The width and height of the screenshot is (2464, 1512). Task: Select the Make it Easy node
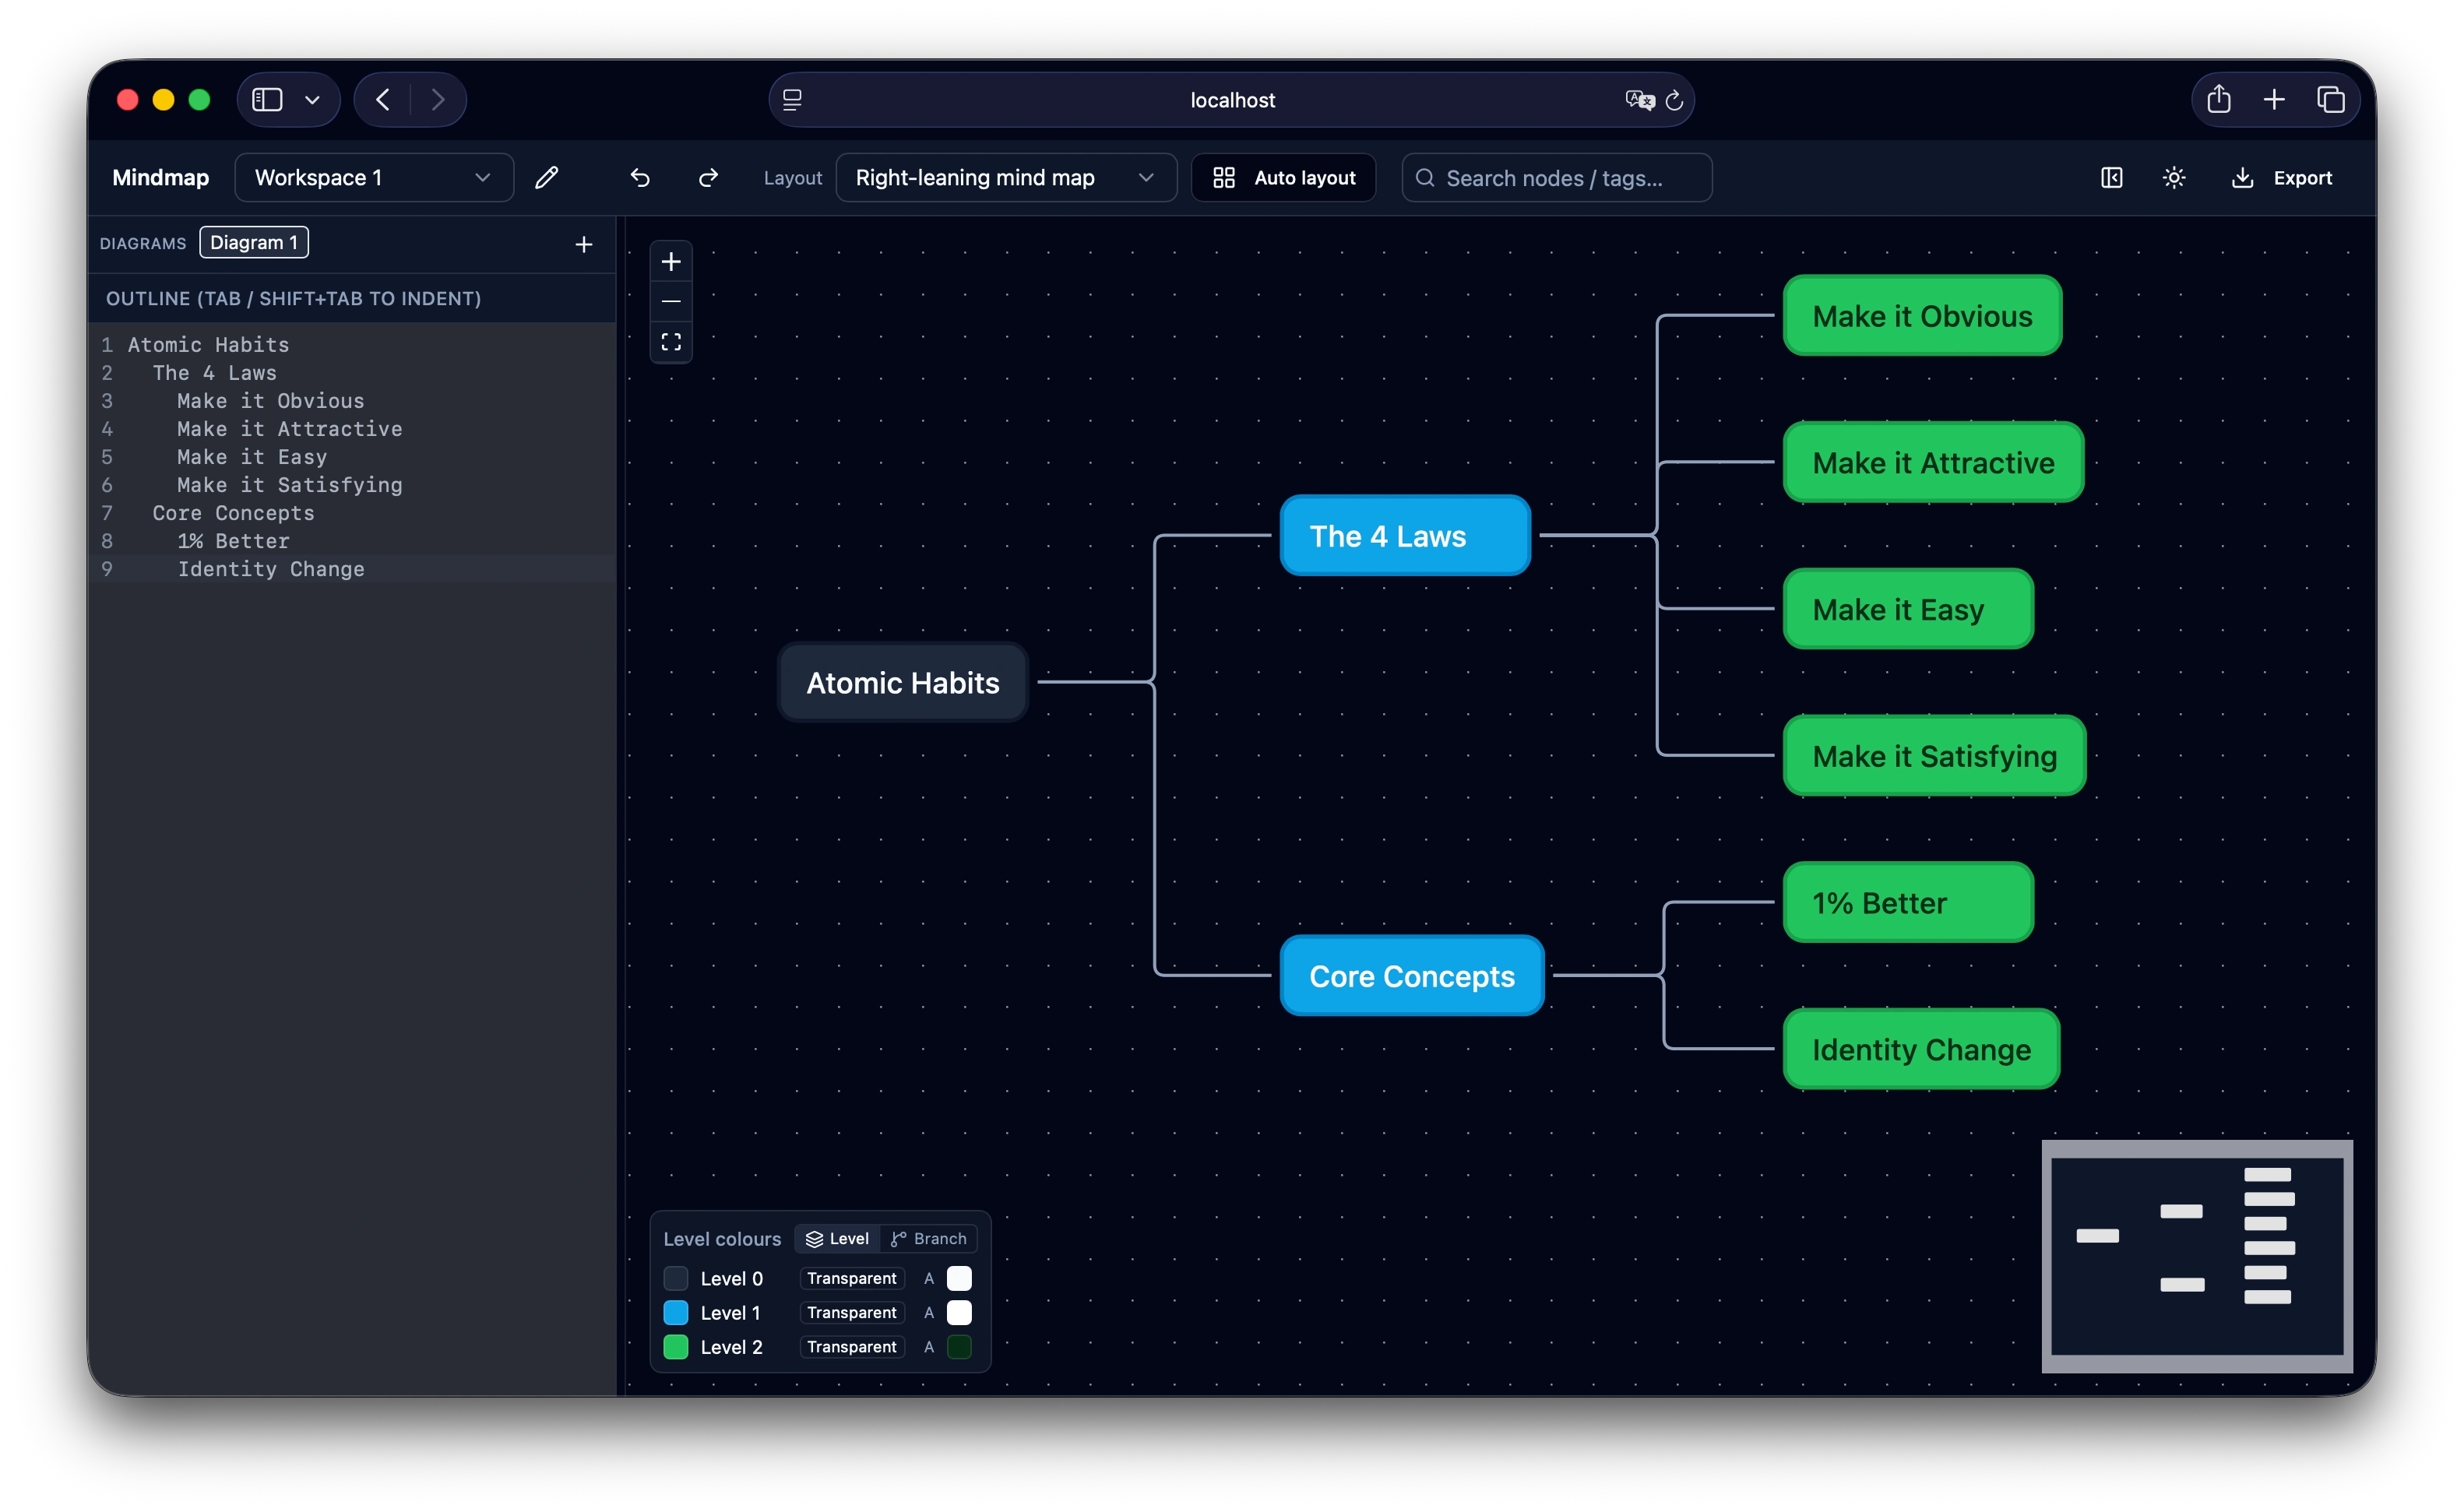1908,608
